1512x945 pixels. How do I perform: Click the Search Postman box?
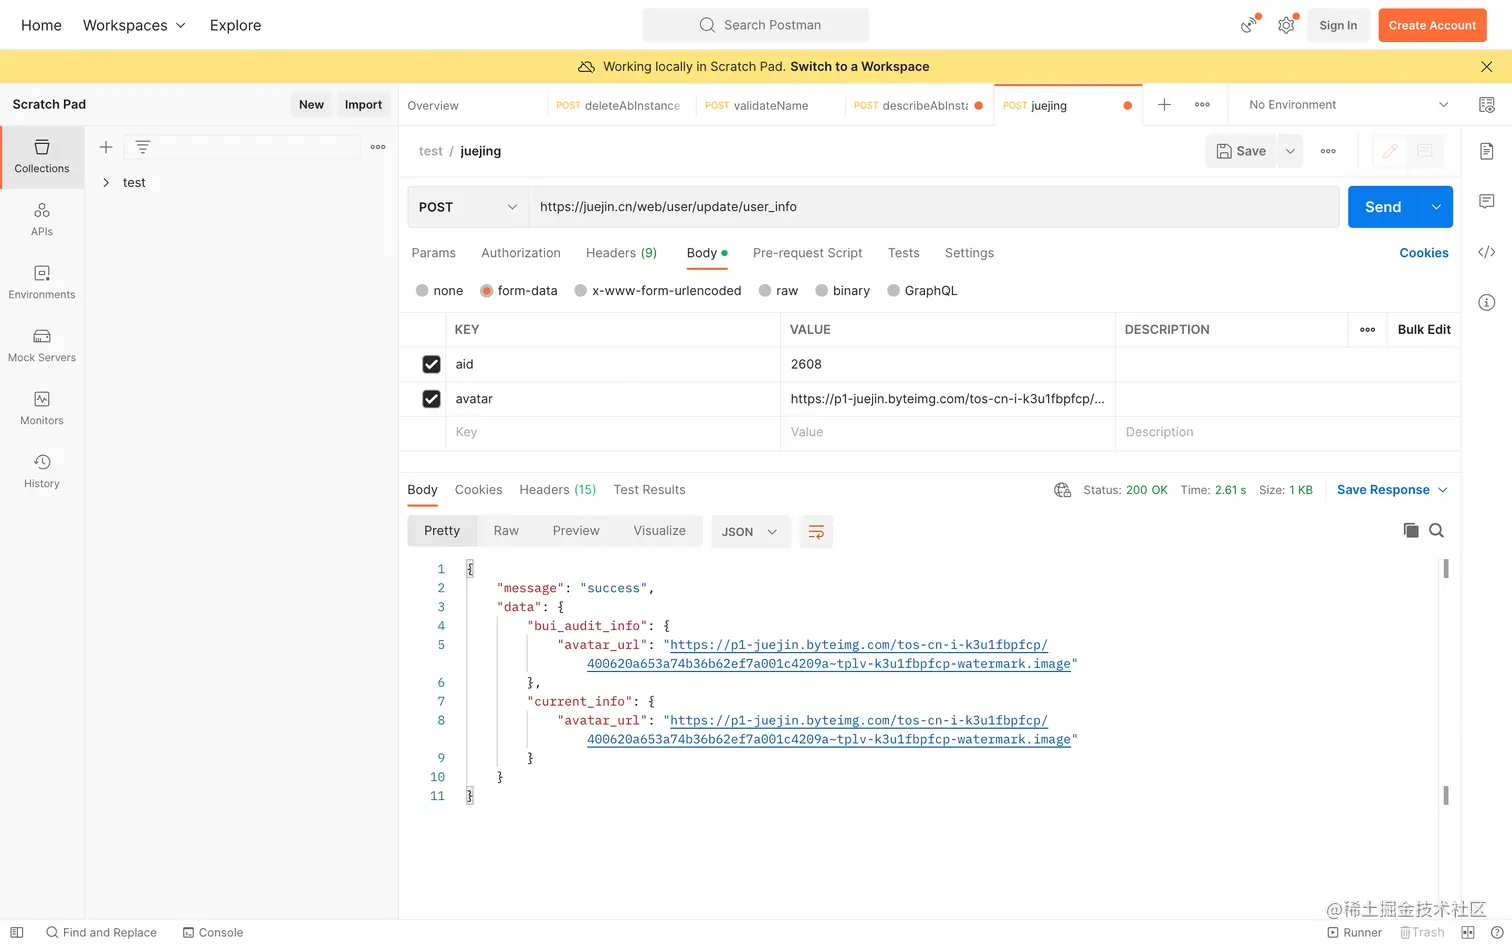[x=756, y=25]
